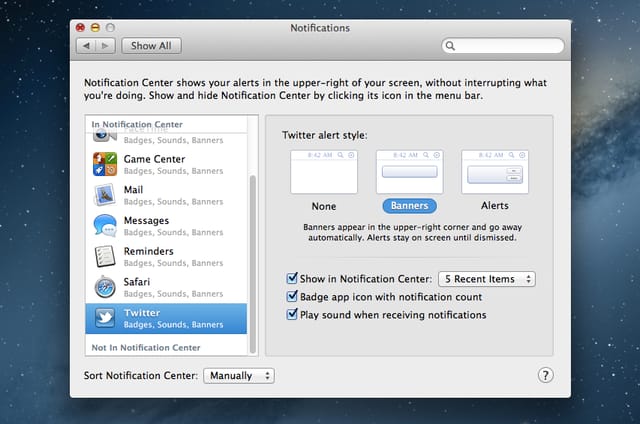Select Game Center in the list
This screenshot has height=424, width=640.
point(166,164)
